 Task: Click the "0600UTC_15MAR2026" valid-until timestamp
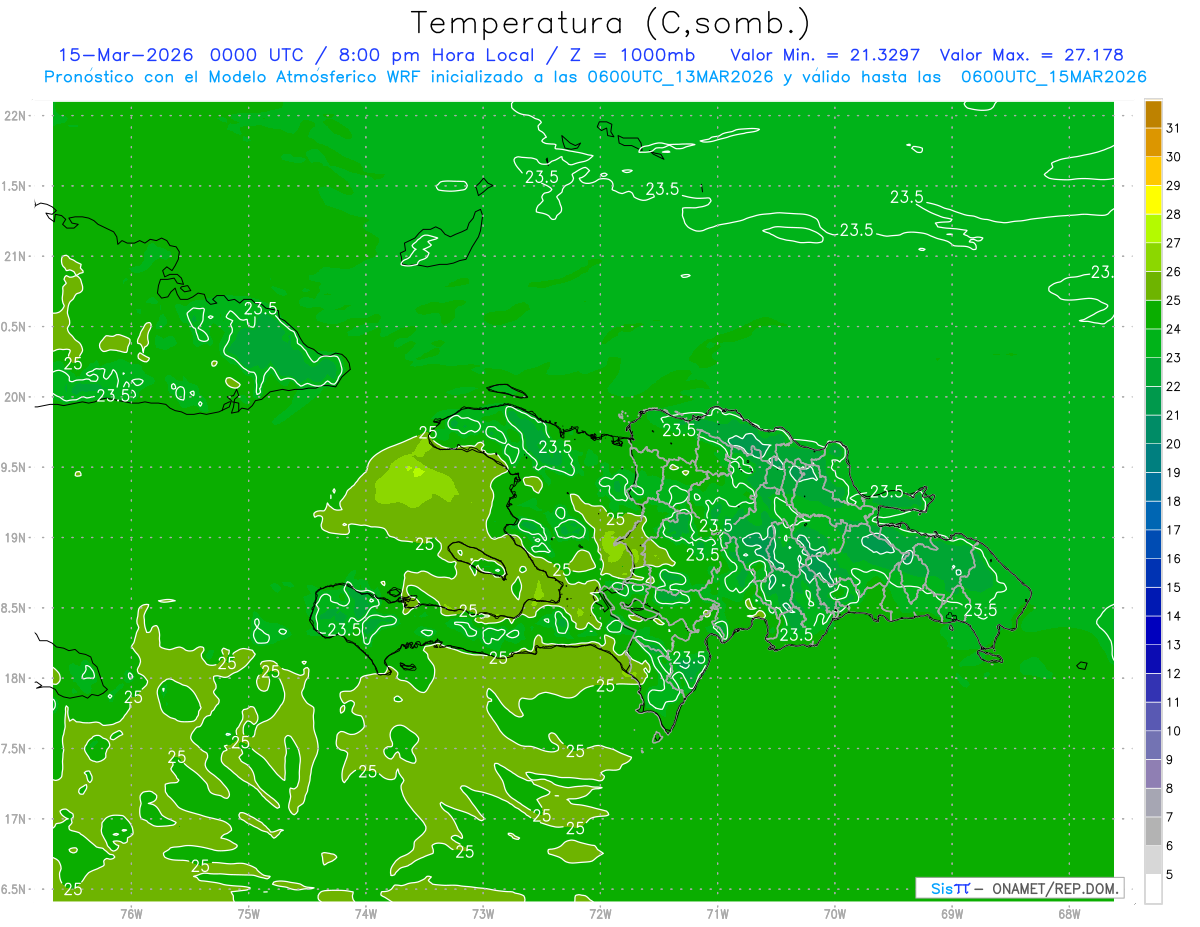pyautogui.click(x=1053, y=77)
